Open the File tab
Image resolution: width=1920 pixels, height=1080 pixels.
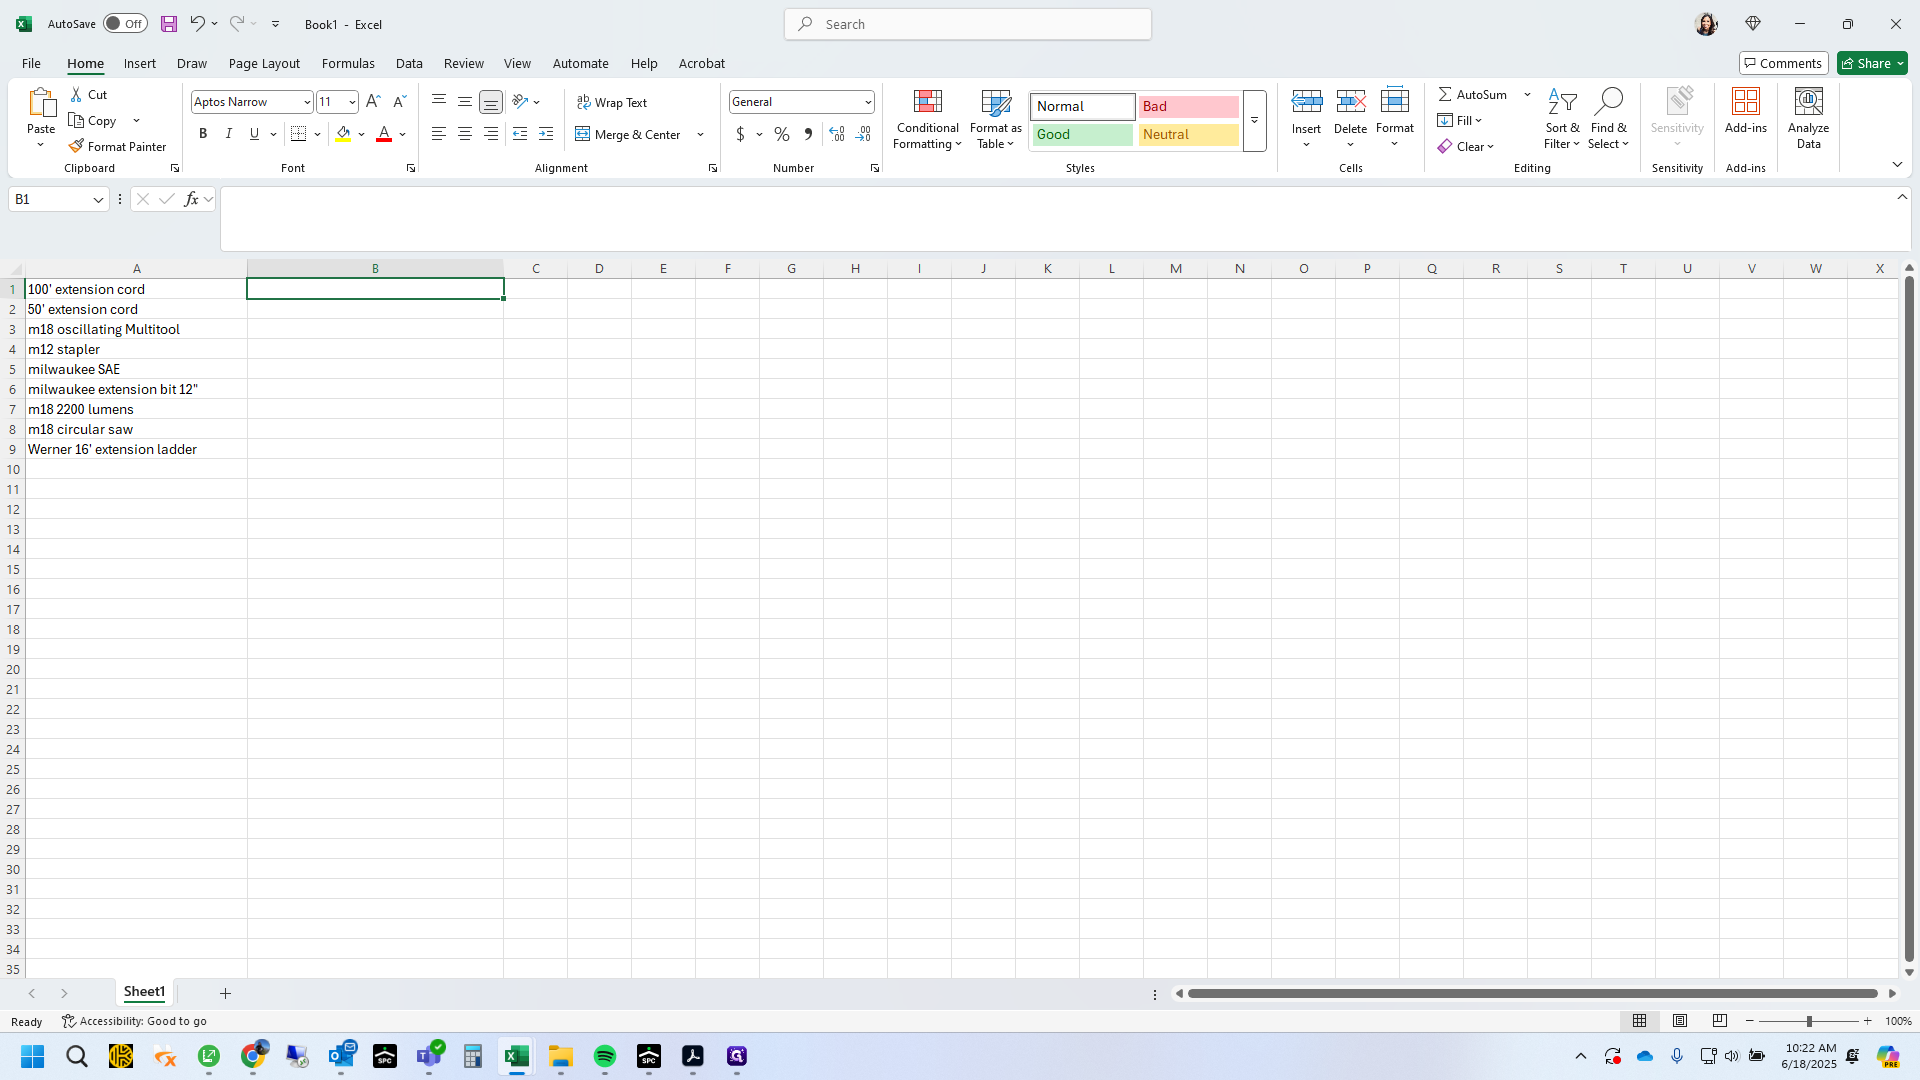(31, 63)
